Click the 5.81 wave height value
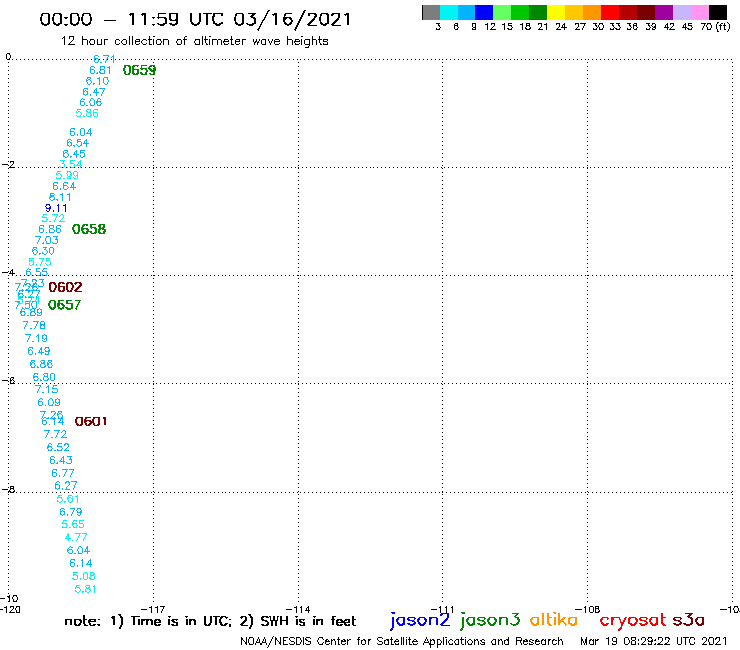Viewport: 740px width, 650px height. point(85,589)
